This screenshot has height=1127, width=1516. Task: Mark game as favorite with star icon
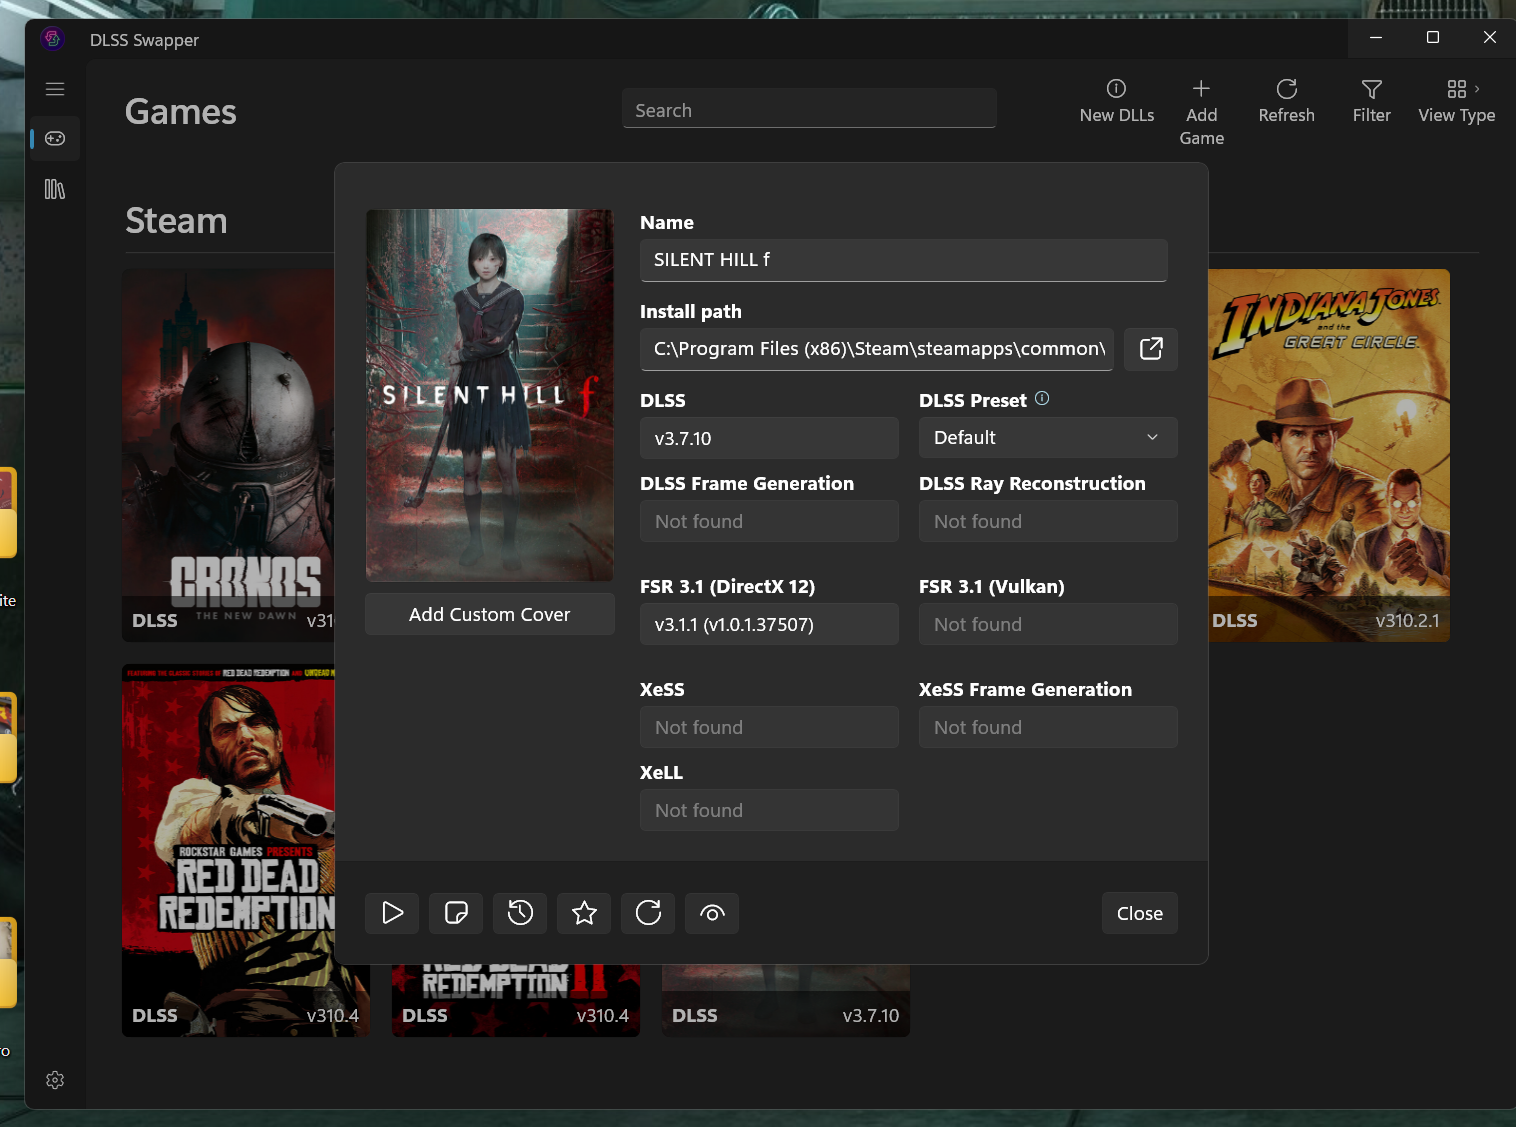point(584,913)
